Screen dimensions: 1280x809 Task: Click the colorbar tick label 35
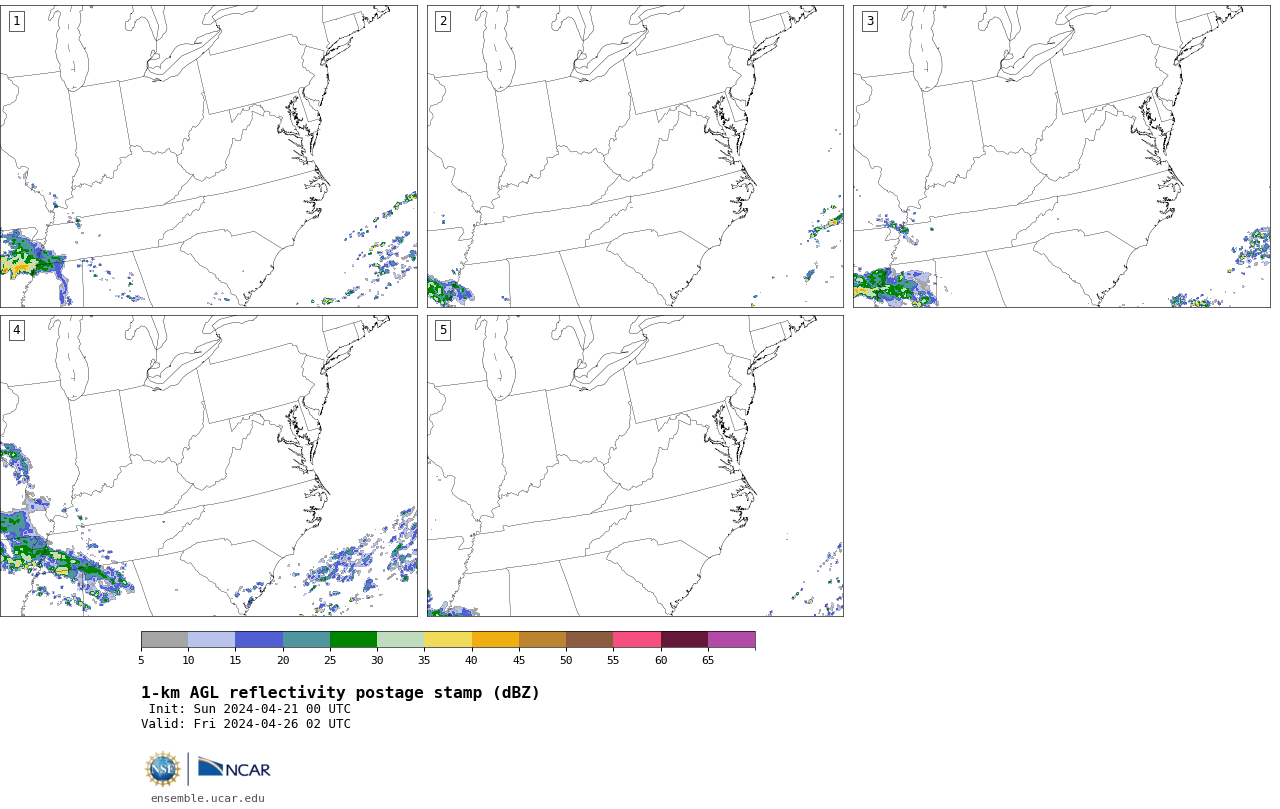[x=424, y=660]
